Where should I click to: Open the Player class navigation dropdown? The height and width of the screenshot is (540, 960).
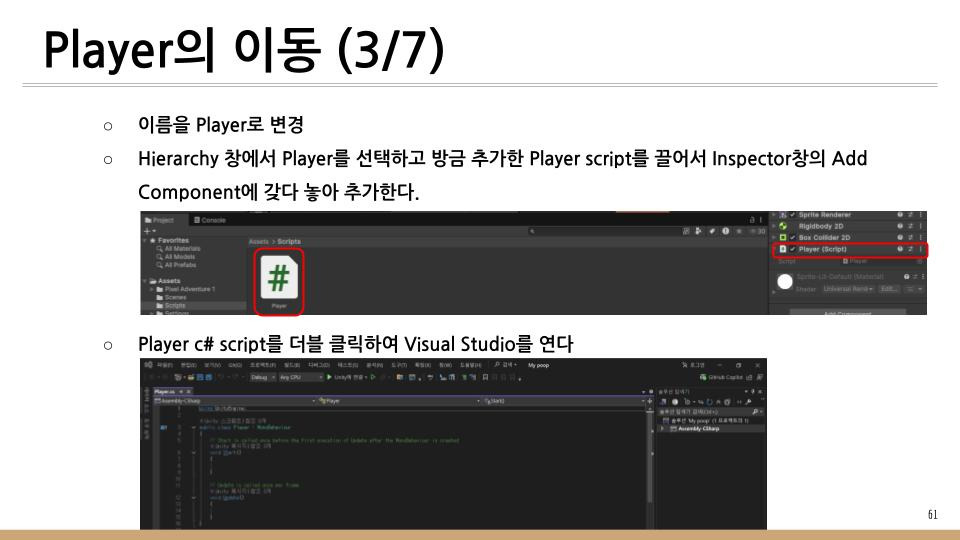[399, 401]
